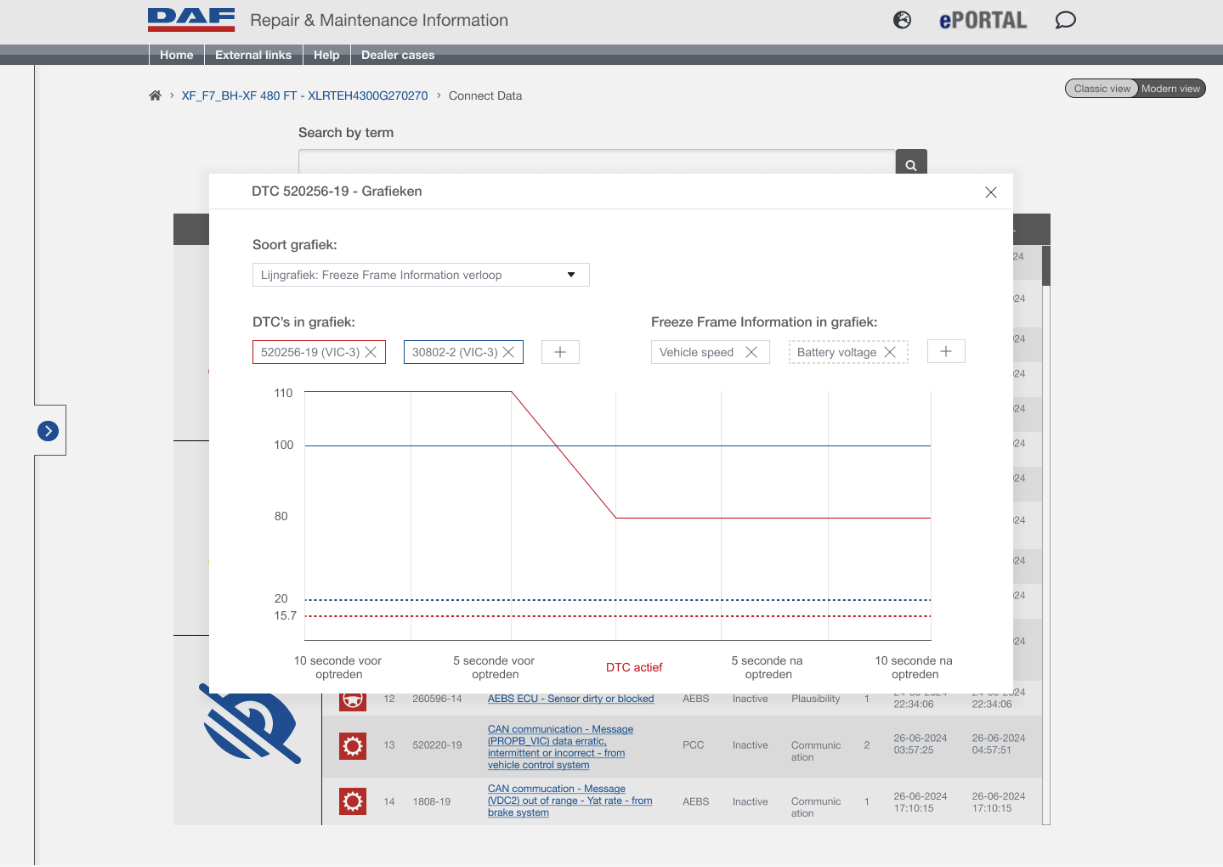
Task: Click the home breadcrumb icon
Action: pos(155,96)
